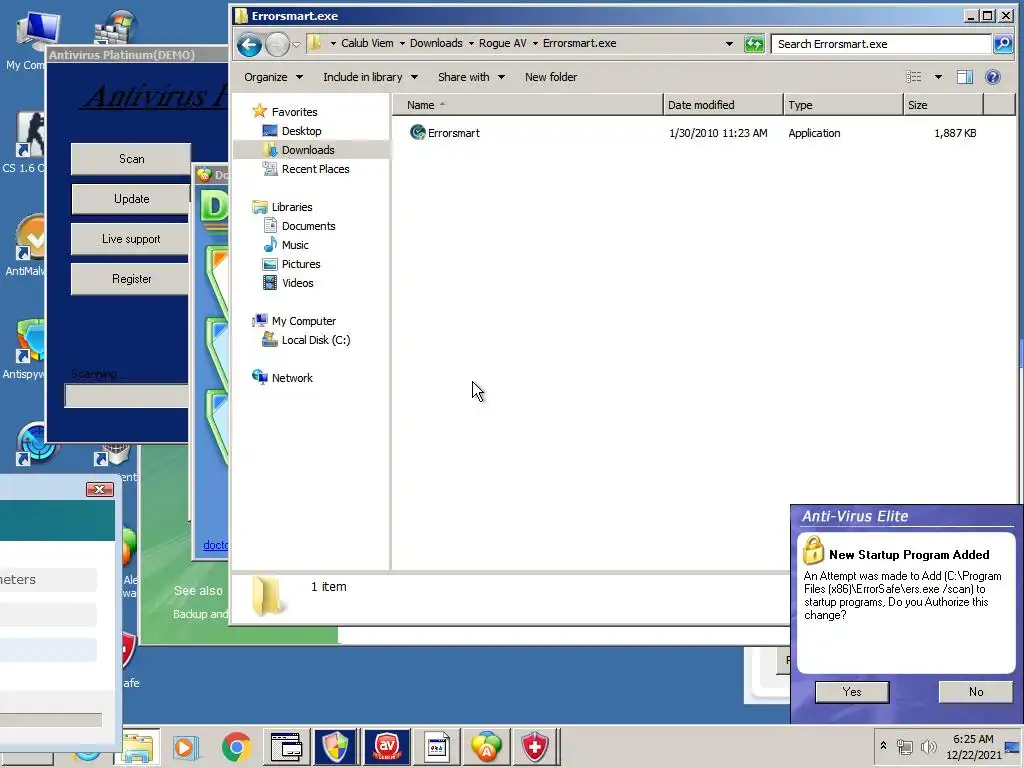Close the partially hidden bottom-left window

(100, 489)
